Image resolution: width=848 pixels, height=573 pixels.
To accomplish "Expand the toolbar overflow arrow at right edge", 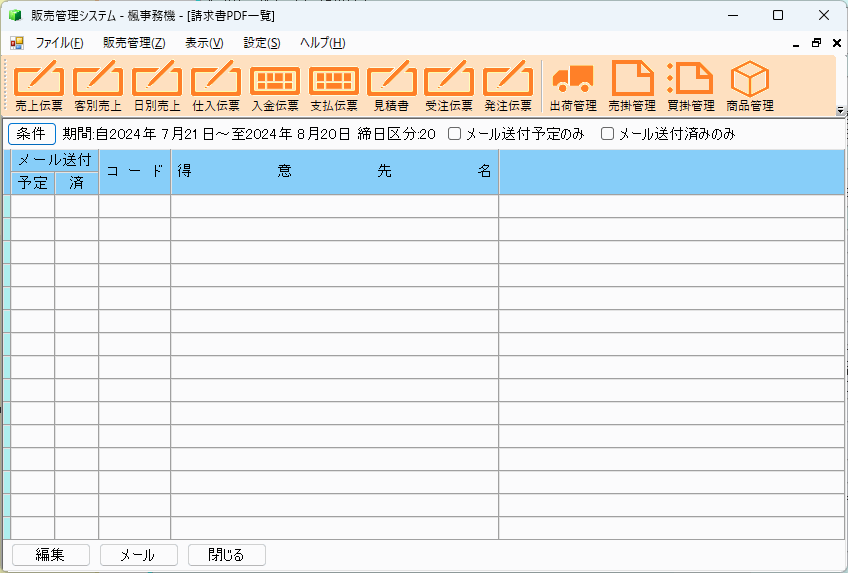I will pos(840,111).
